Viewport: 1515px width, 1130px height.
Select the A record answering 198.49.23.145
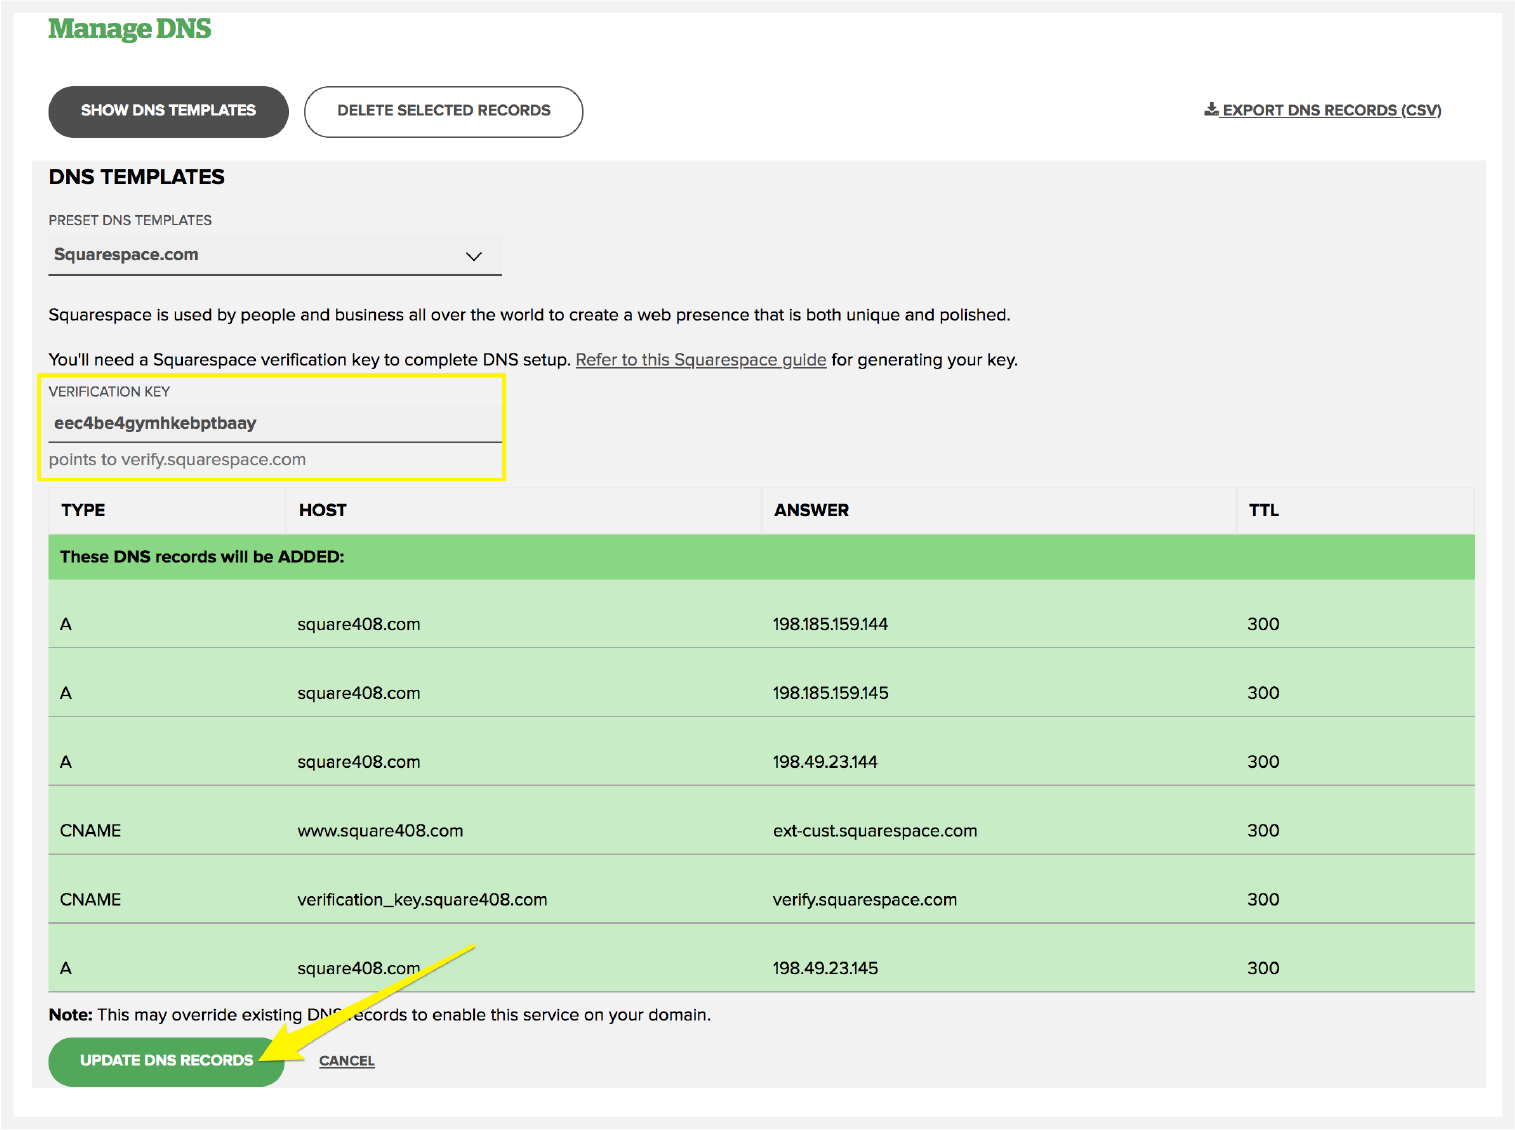point(760,968)
